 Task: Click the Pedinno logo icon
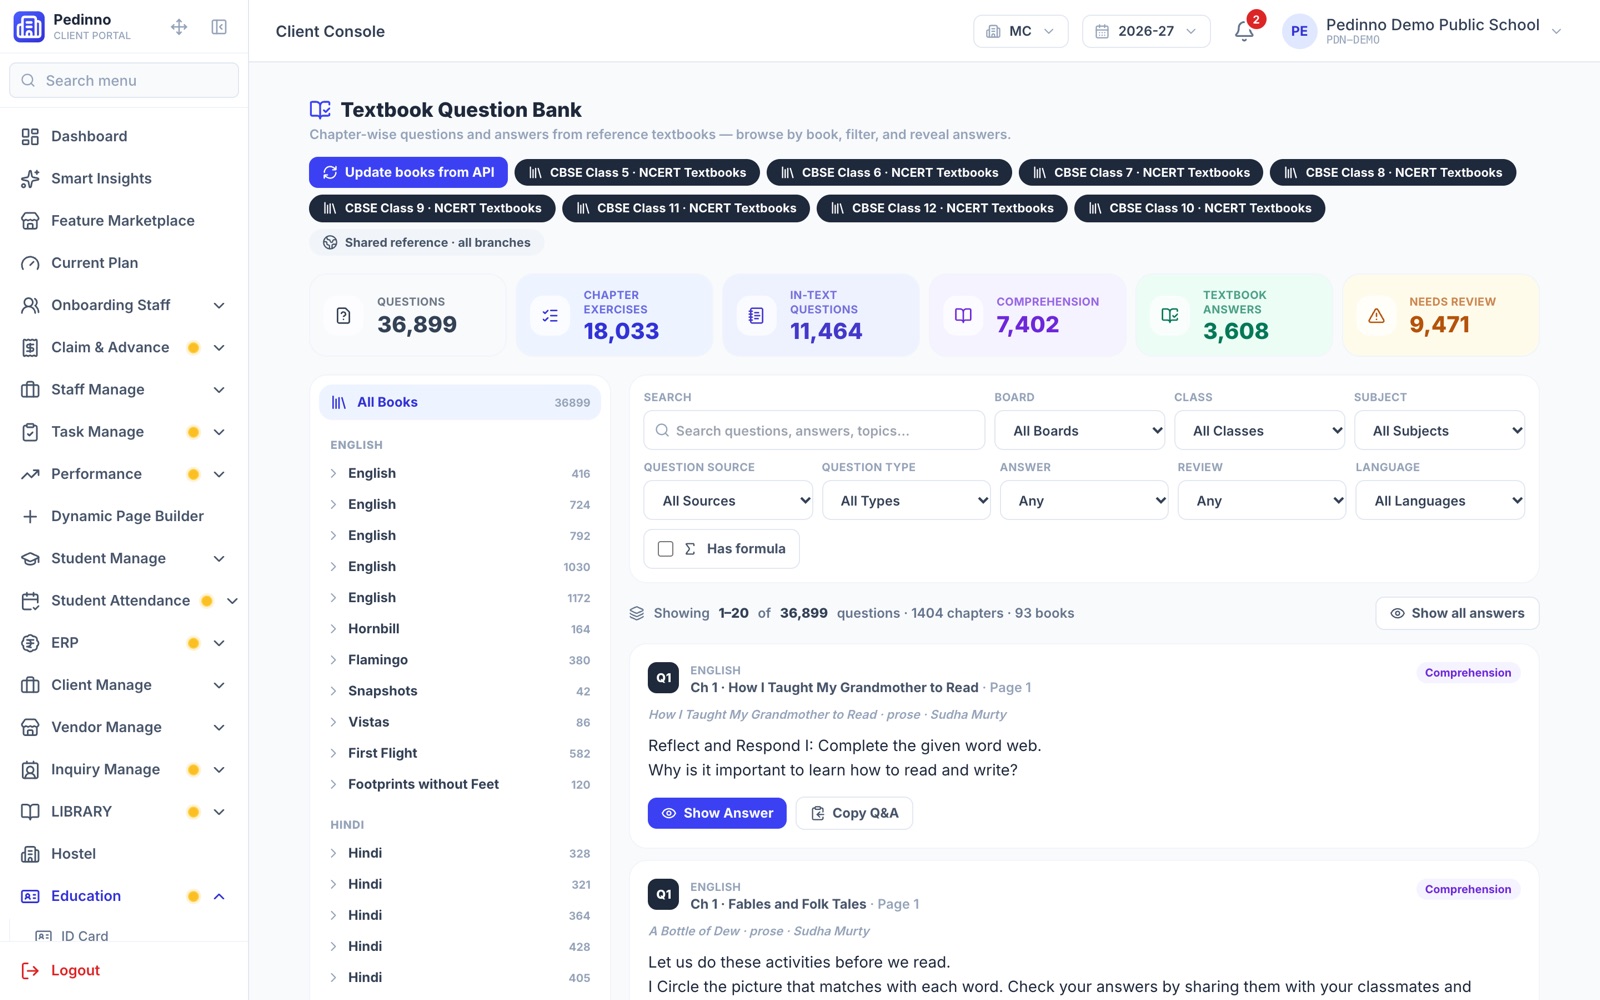[29, 27]
